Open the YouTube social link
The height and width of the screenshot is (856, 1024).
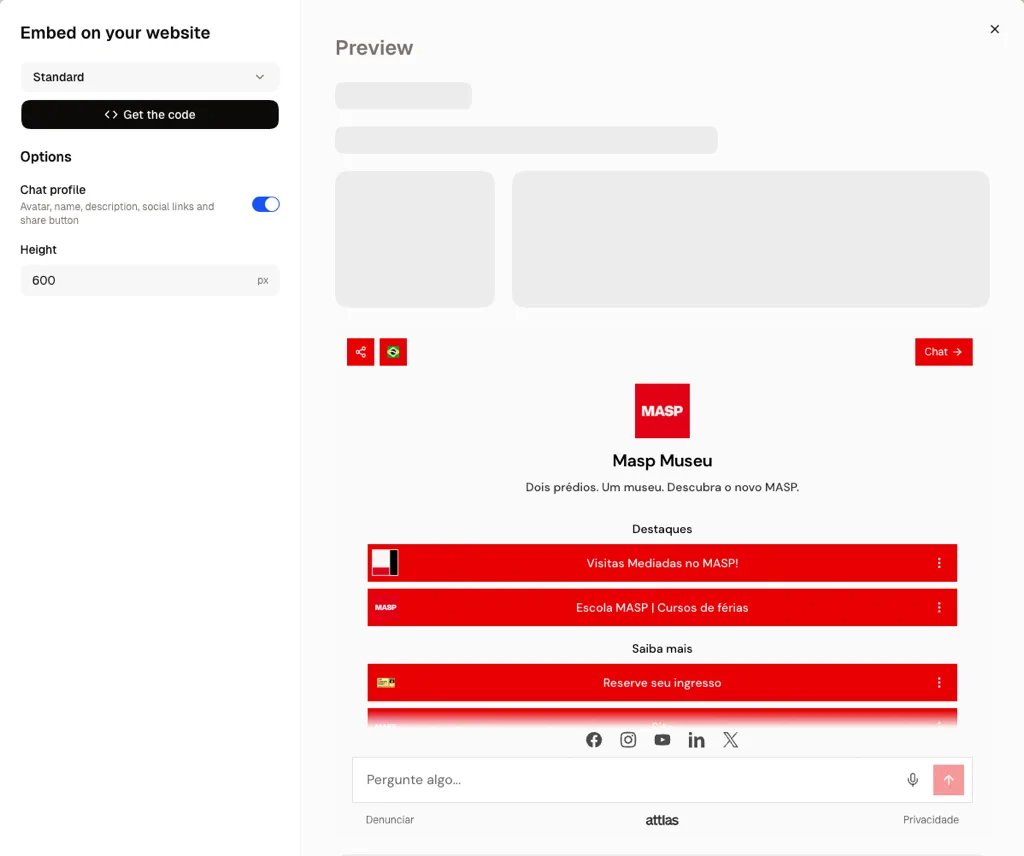[662, 740]
